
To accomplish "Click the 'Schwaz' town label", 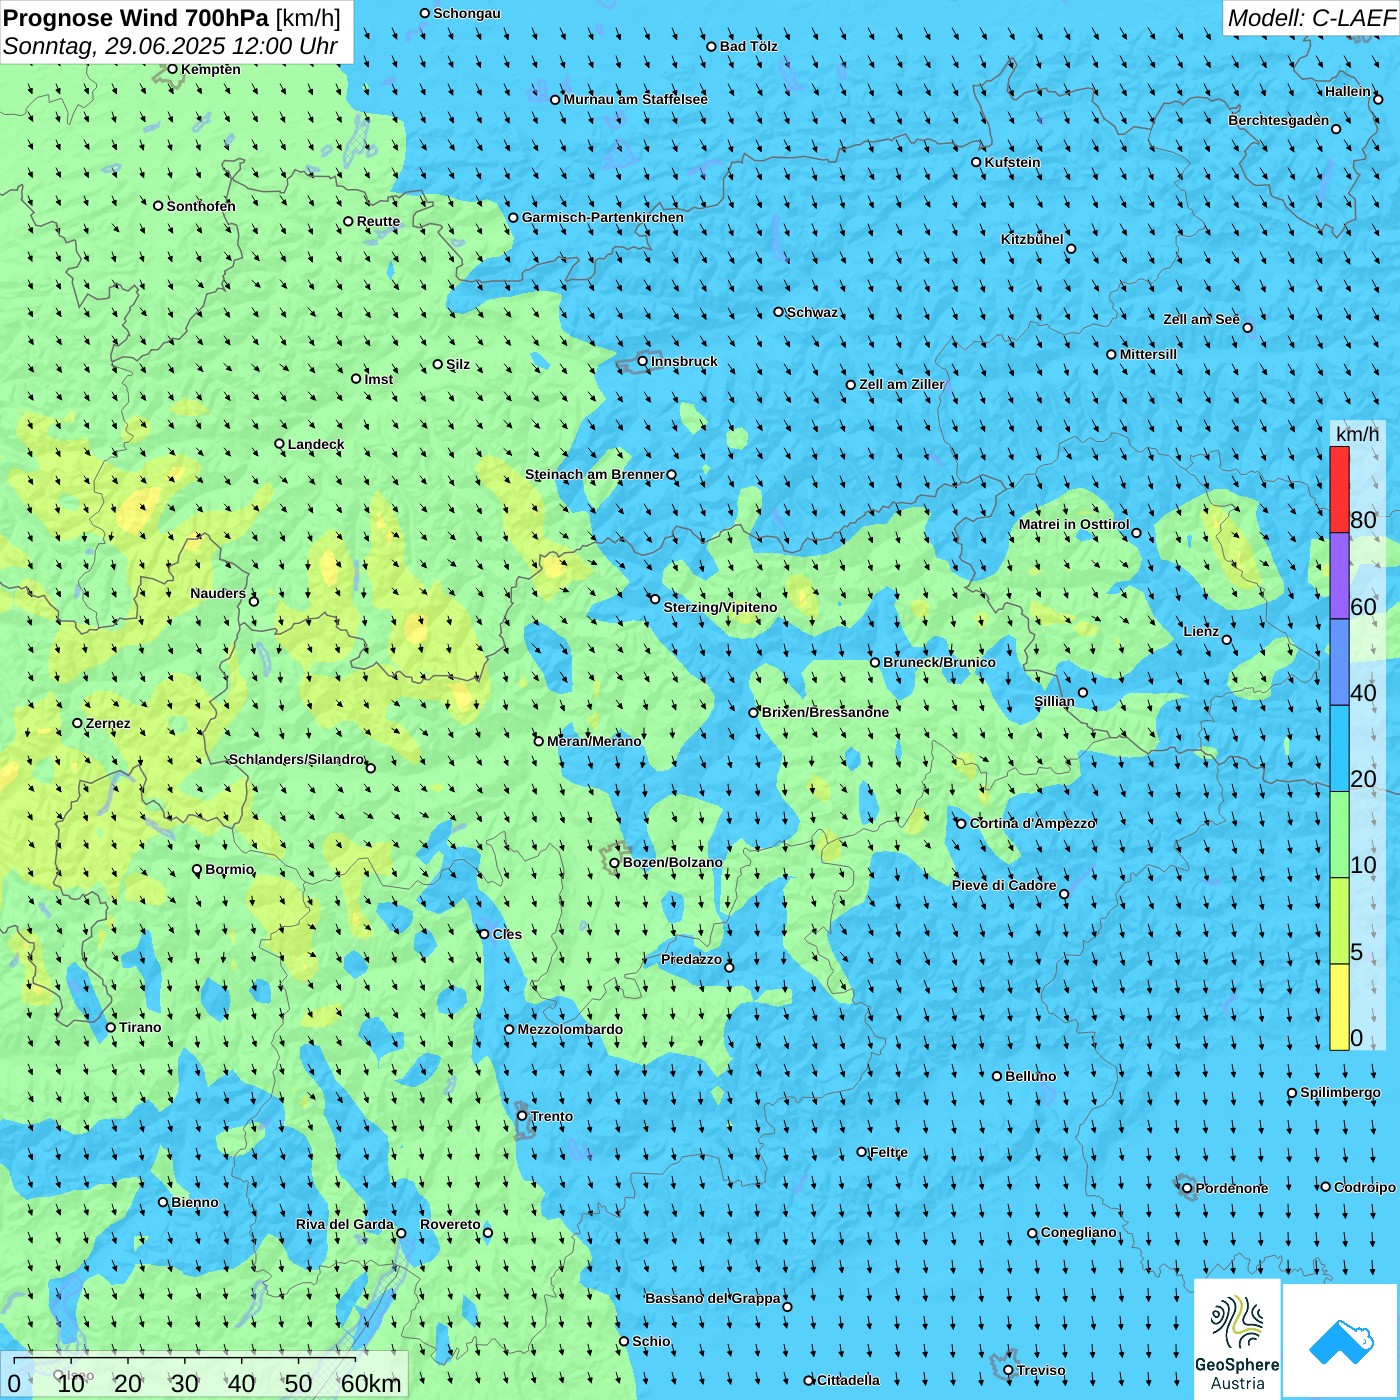I will click(812, 312).
